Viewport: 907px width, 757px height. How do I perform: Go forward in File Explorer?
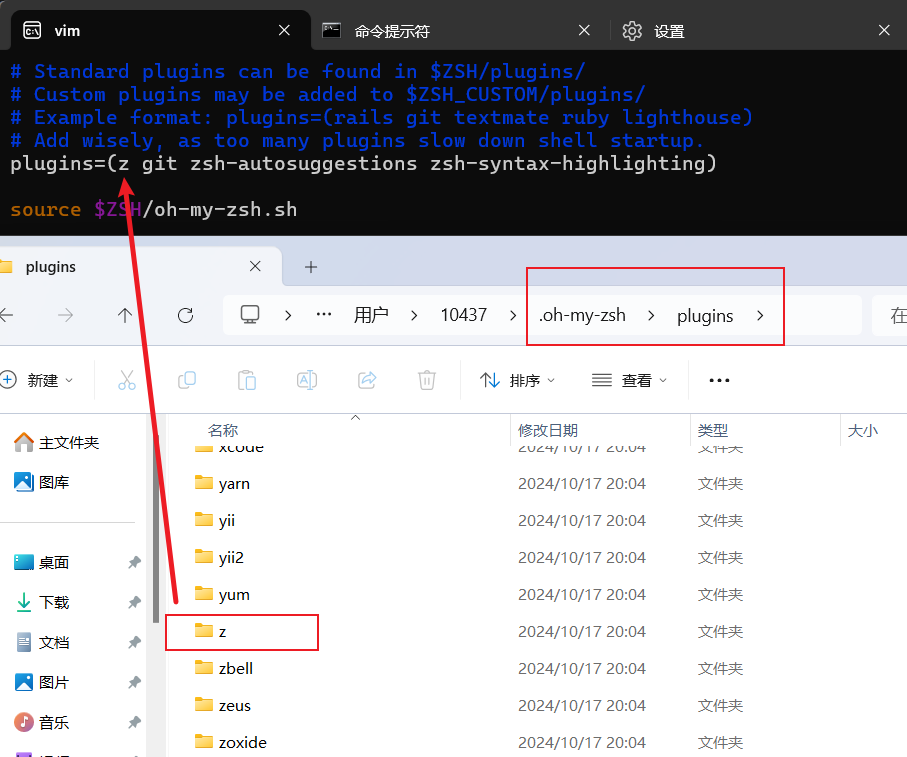65,315
